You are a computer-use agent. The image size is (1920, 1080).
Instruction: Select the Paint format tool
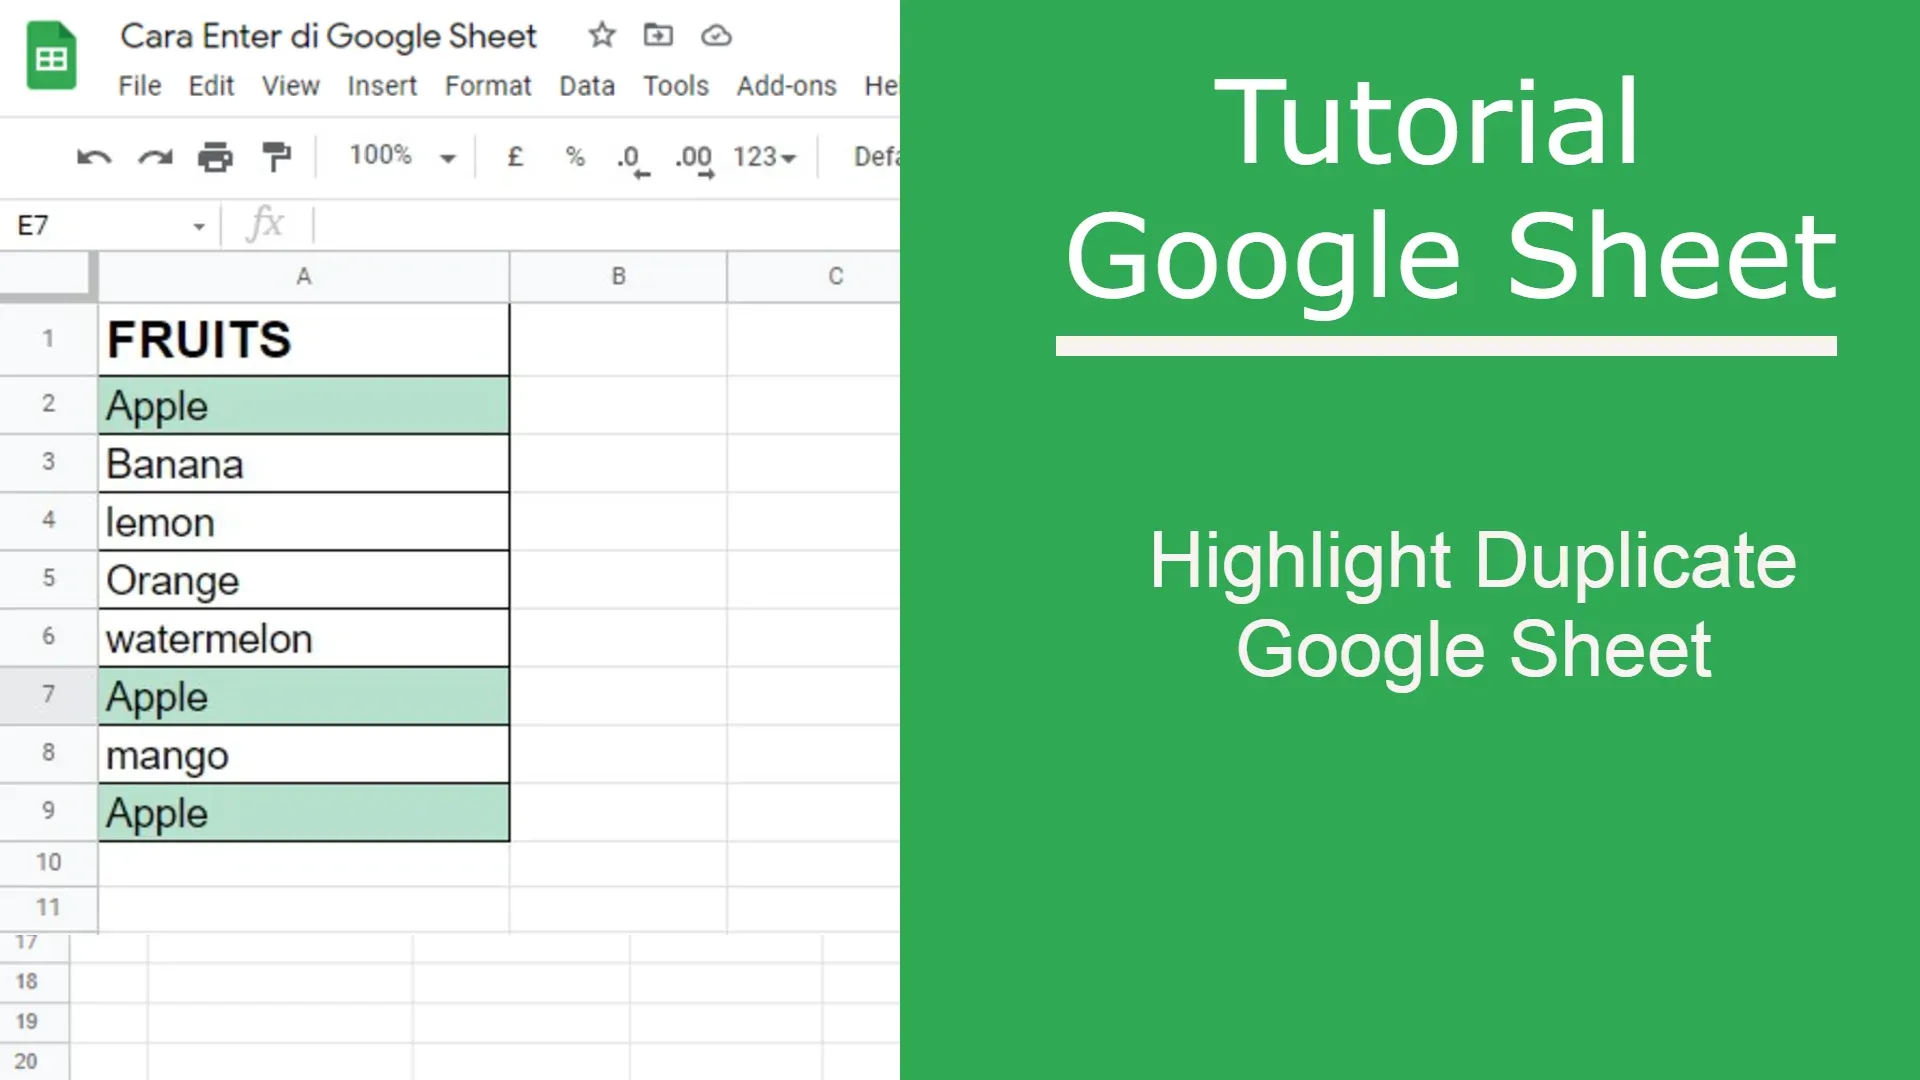click(x=276, y=157)
